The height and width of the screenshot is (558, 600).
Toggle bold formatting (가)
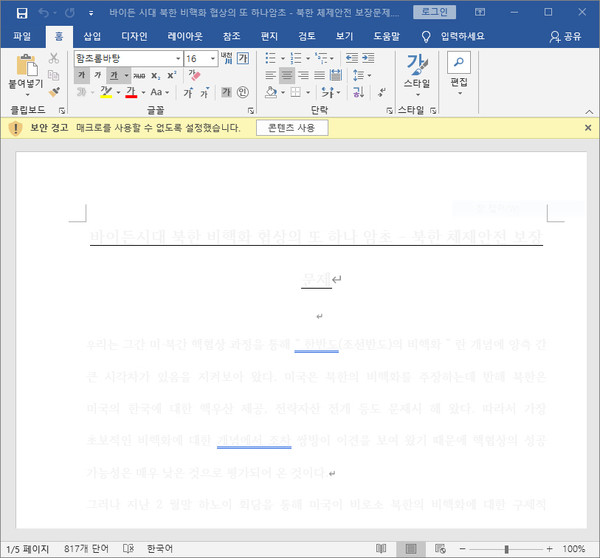point(82,76)
